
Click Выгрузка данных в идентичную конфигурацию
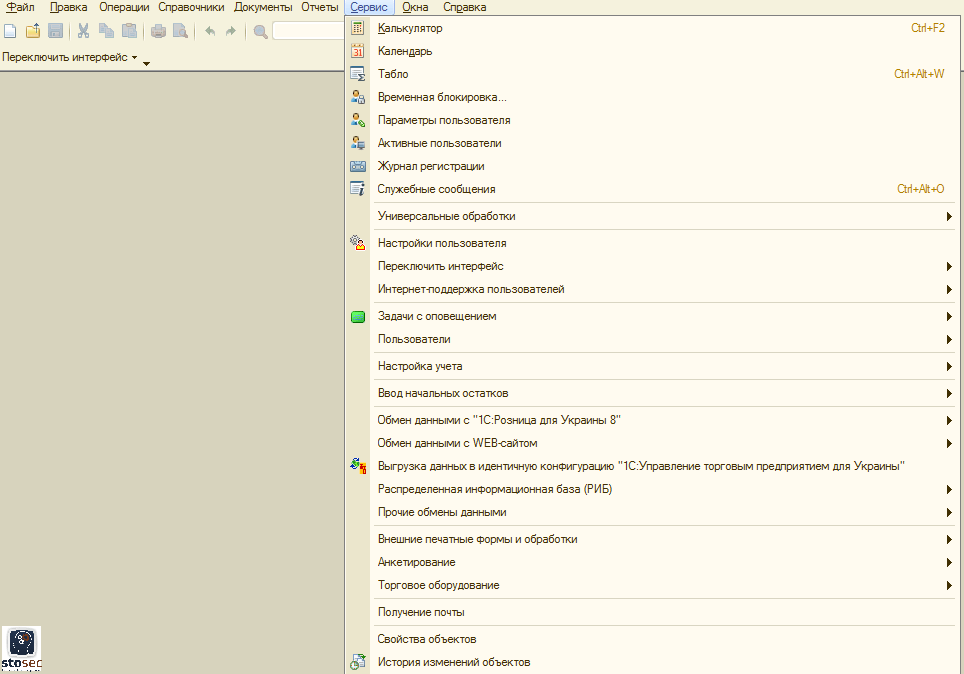click(x=640, y=466)
